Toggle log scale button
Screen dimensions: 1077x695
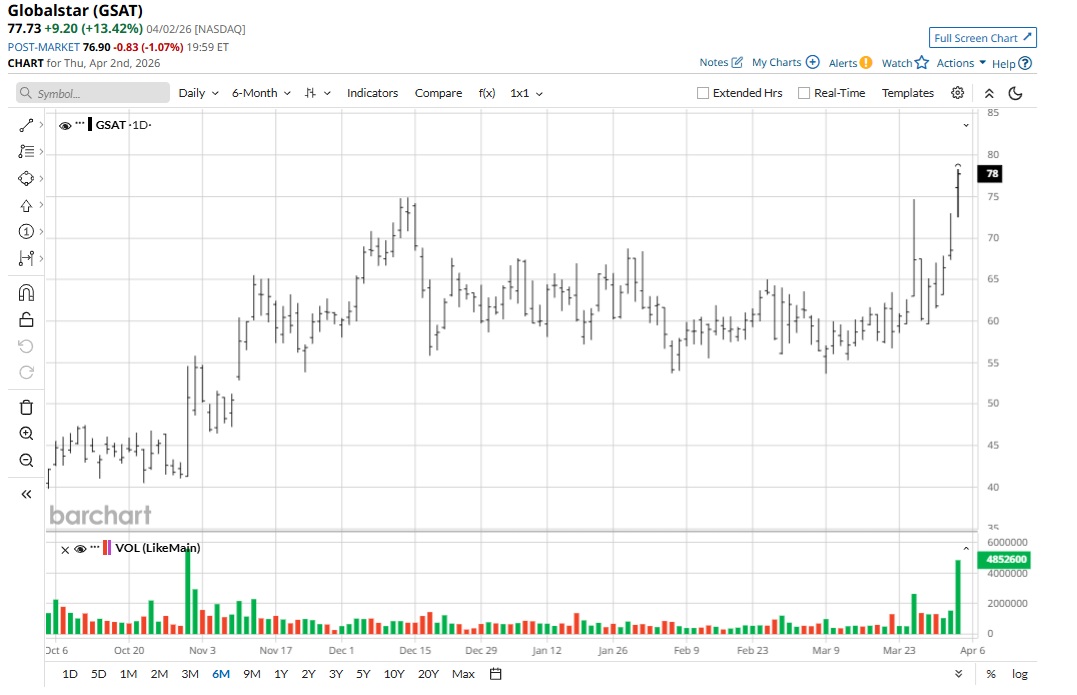pyautogui.click(x=1019, y=674)
